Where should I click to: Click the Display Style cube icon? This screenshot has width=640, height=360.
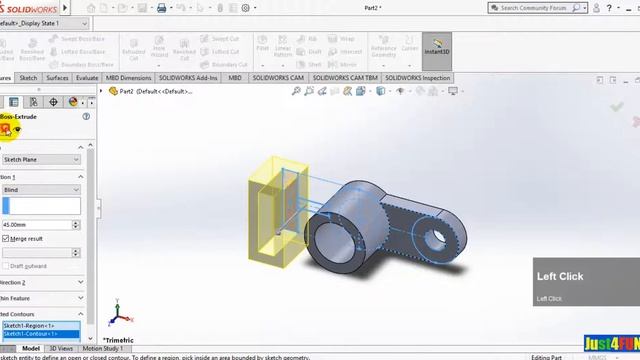[380, 91]
